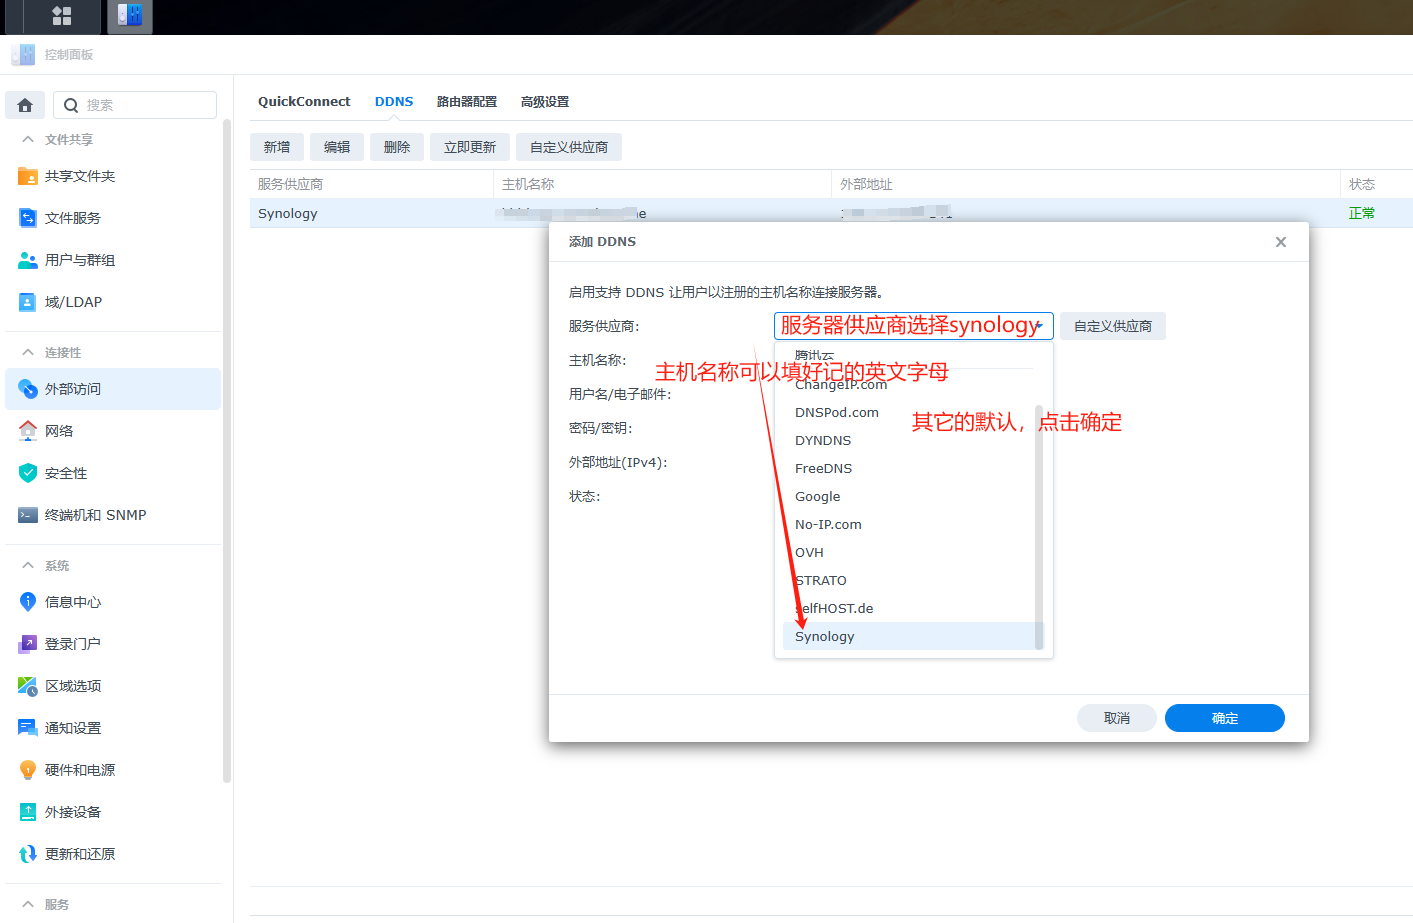Switch to the QuickConnect tab
This screenshot has height=923, width=1413.
point(304,102)
